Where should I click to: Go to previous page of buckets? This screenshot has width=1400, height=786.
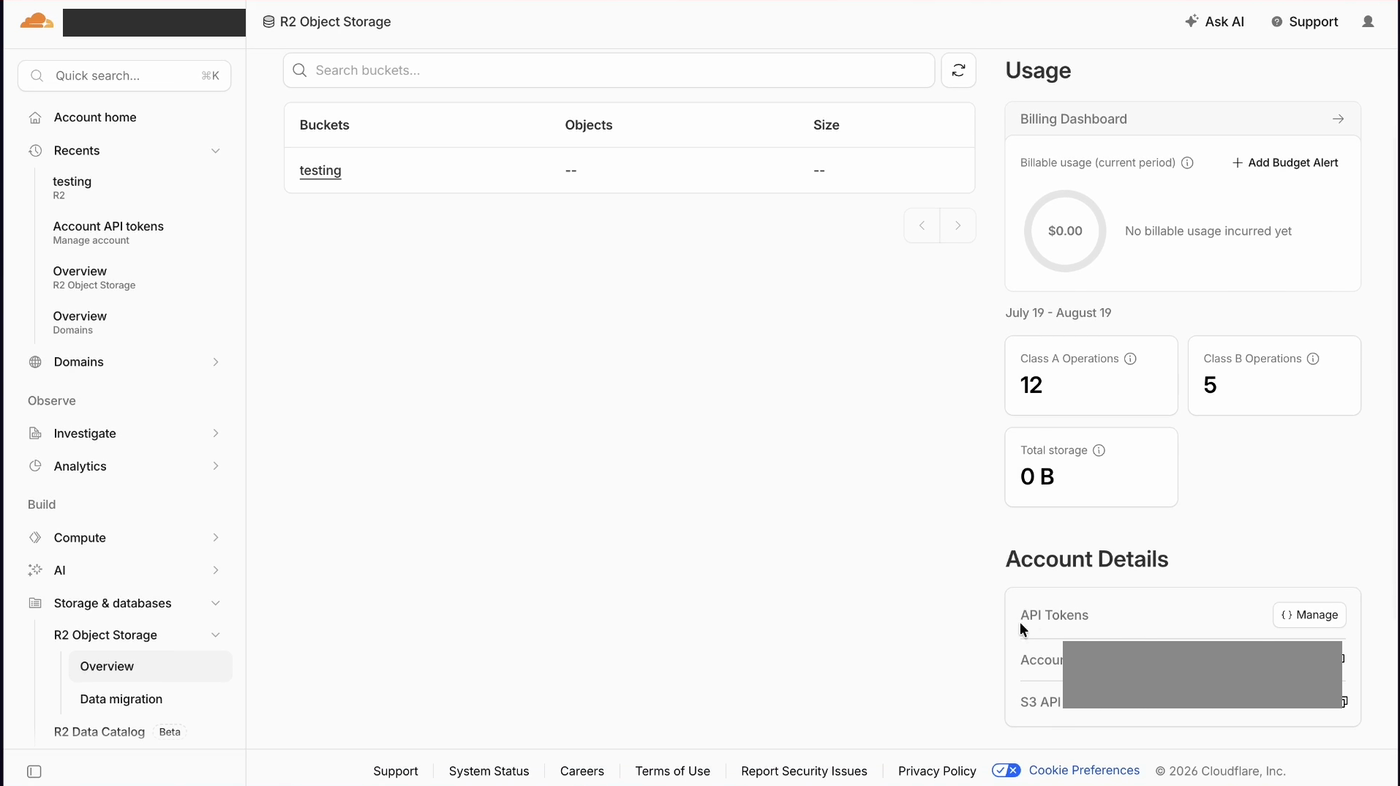click(922, 225)
